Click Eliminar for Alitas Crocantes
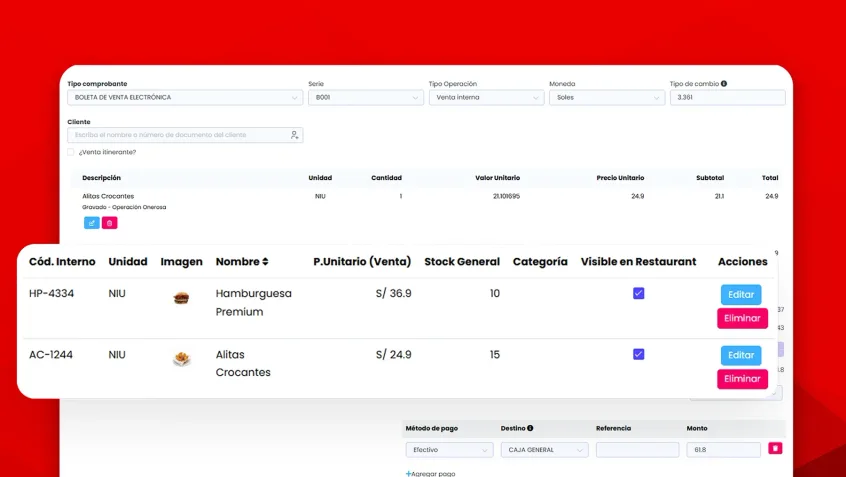Image resolution: width=846 pixels, height=477 pixels. 742,379
